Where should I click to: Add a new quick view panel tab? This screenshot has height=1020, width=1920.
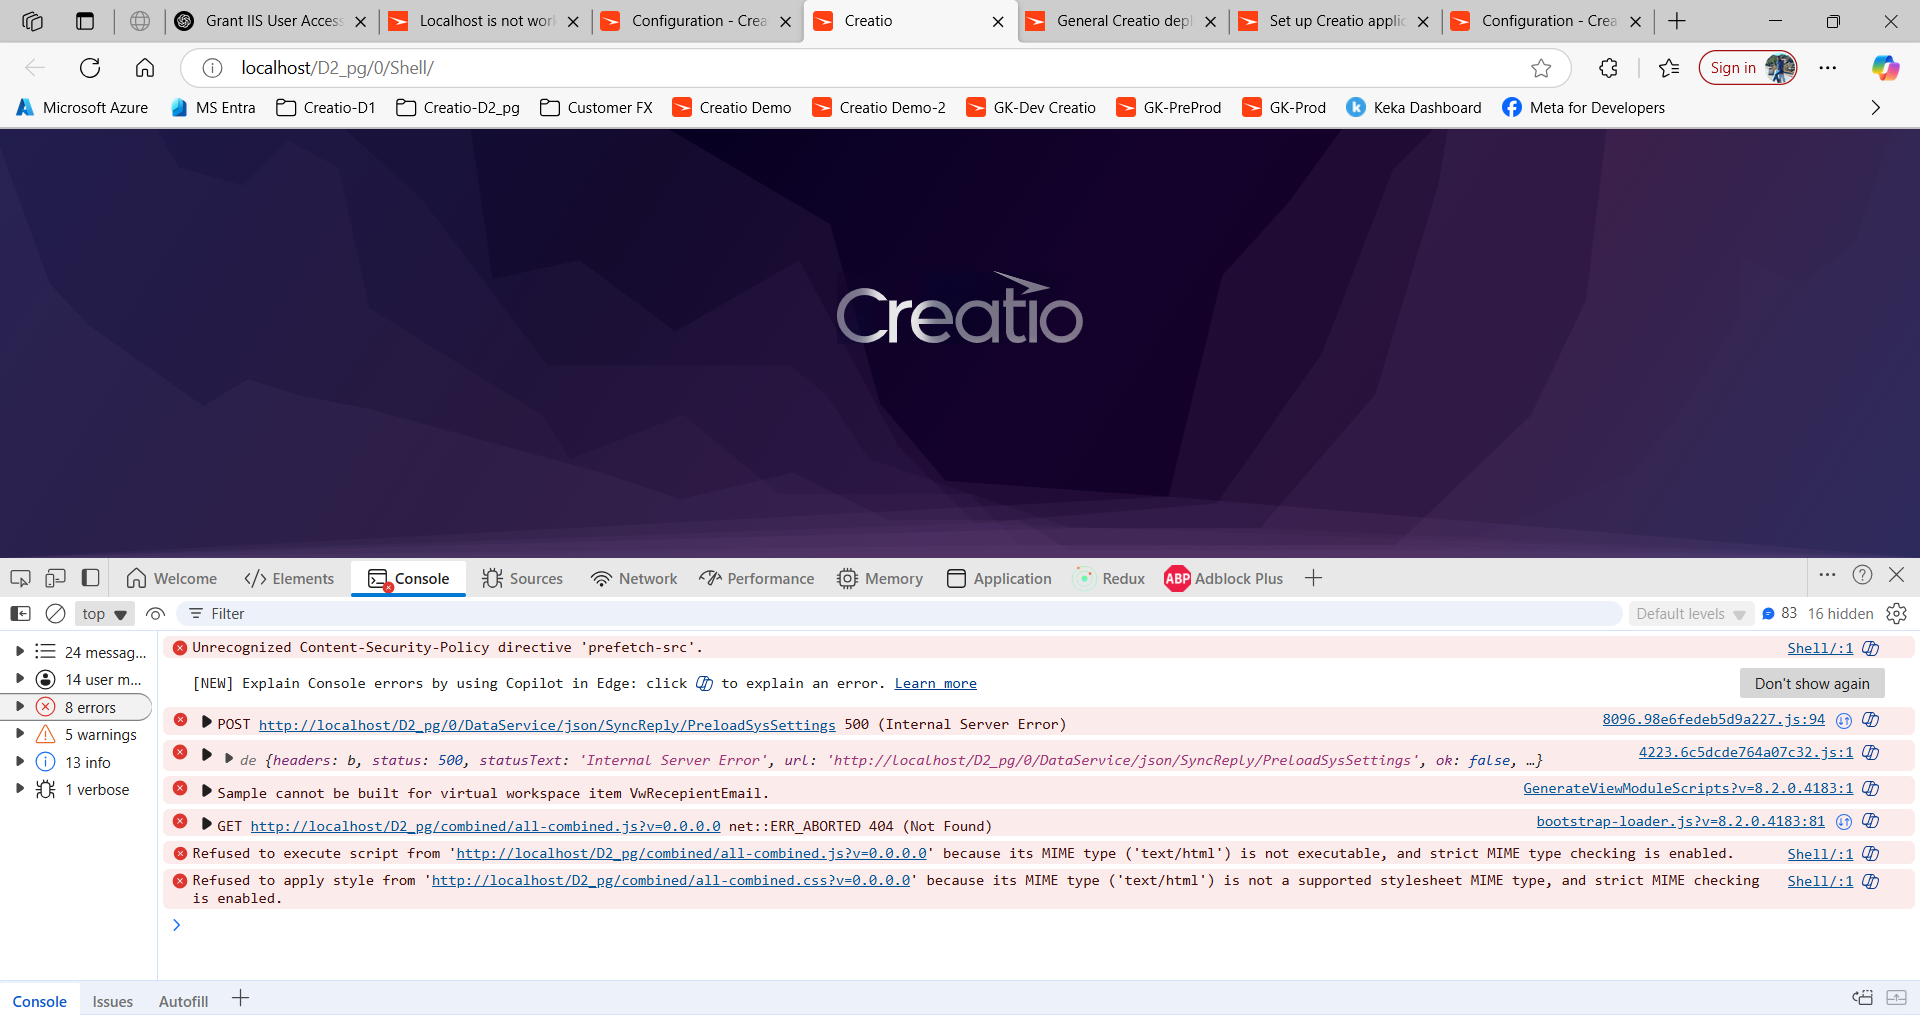coord(241,998)
